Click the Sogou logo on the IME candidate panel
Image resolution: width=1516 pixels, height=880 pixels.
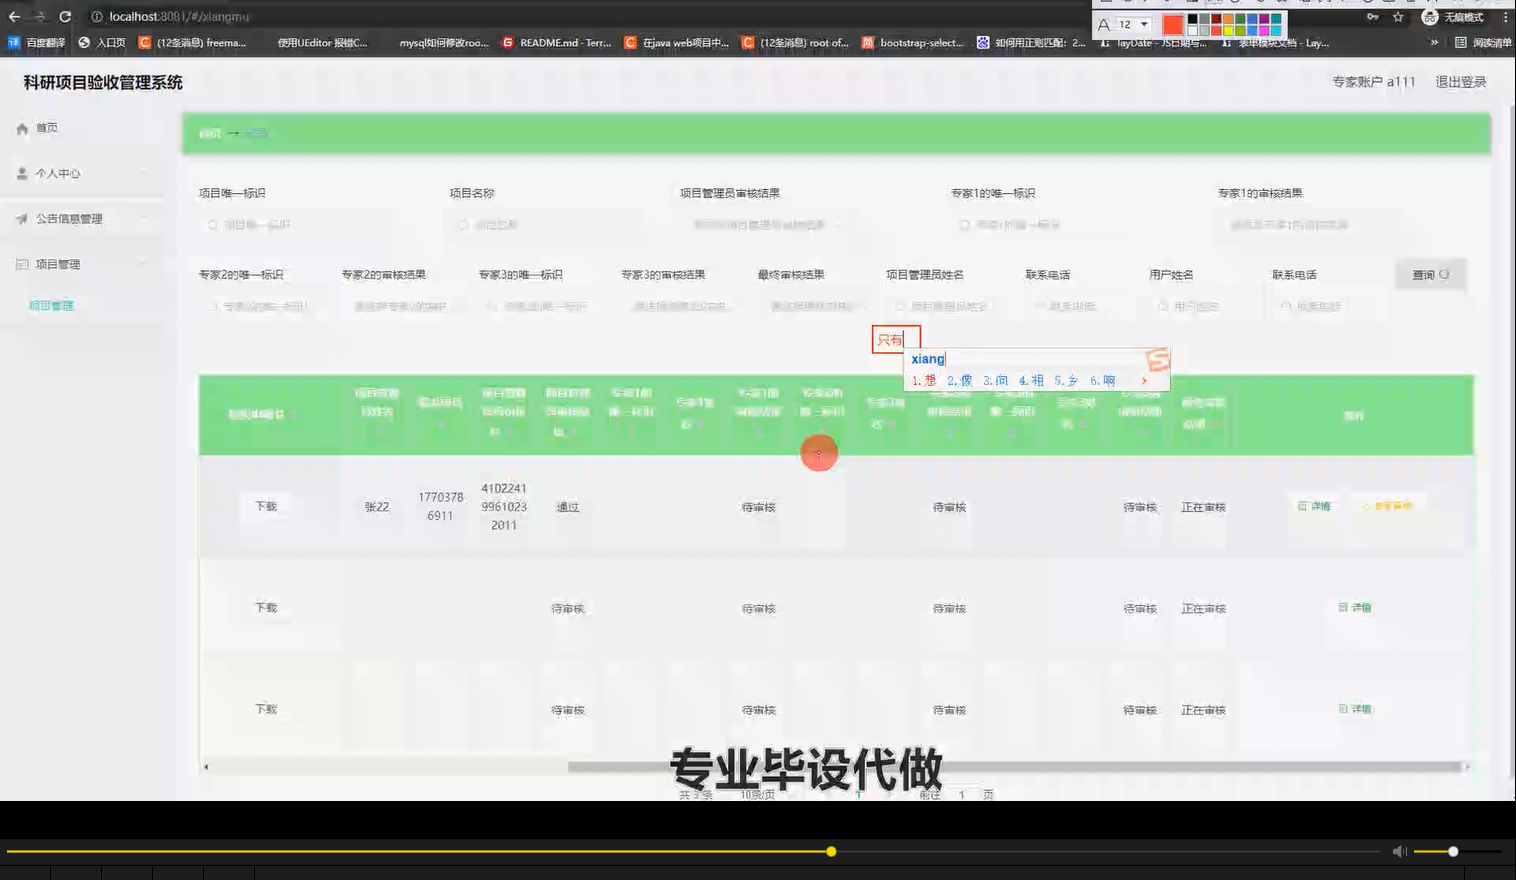[x=1158, y=358]
